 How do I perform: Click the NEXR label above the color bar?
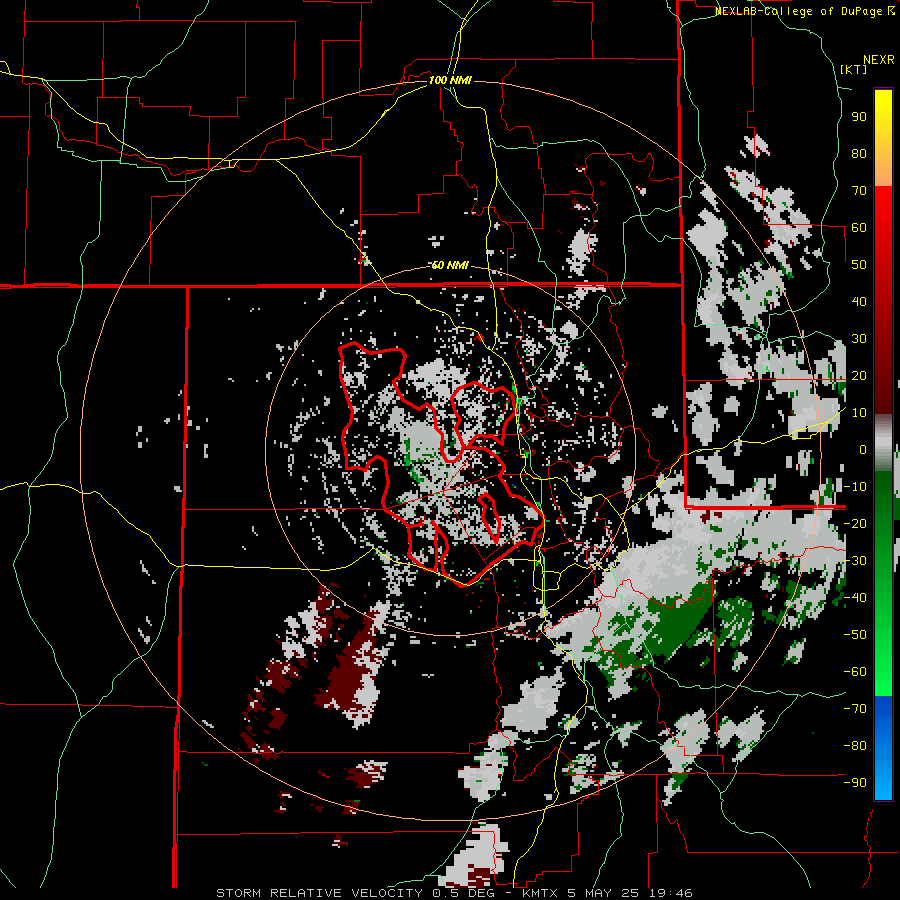tap(879, 60)
